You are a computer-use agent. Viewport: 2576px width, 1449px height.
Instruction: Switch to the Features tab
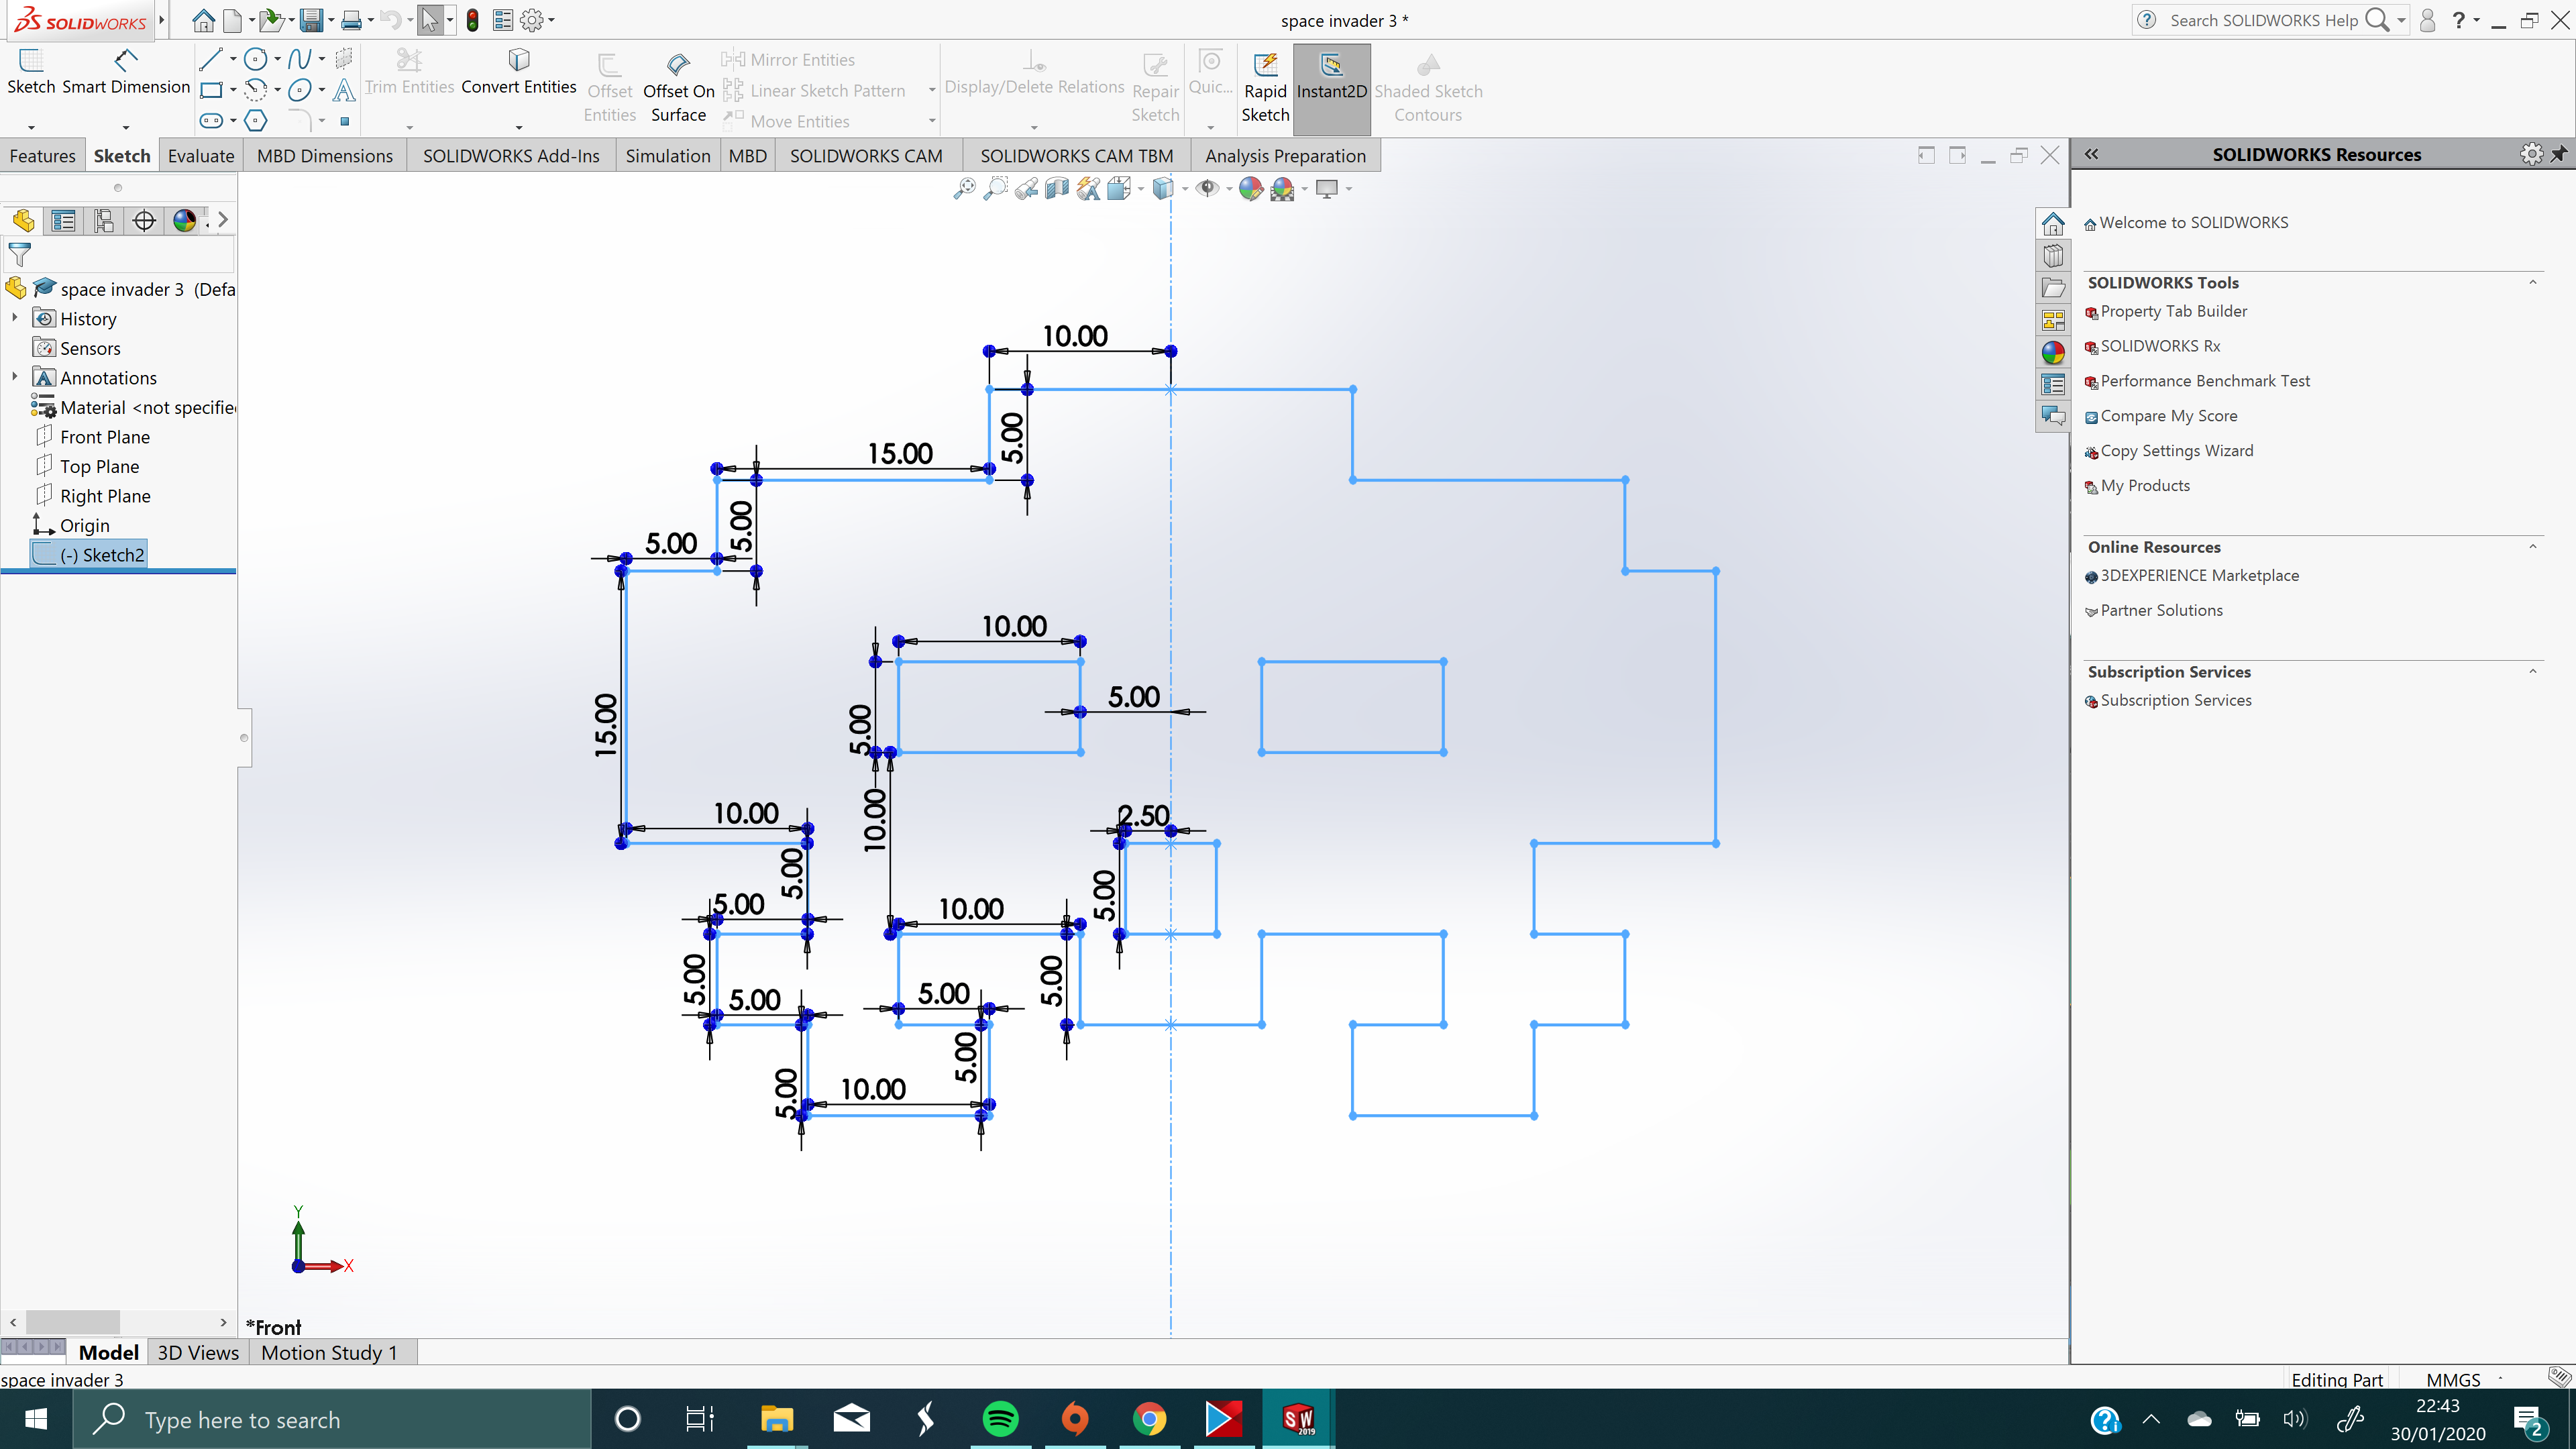pyautogui.click(x=42, y=156)
